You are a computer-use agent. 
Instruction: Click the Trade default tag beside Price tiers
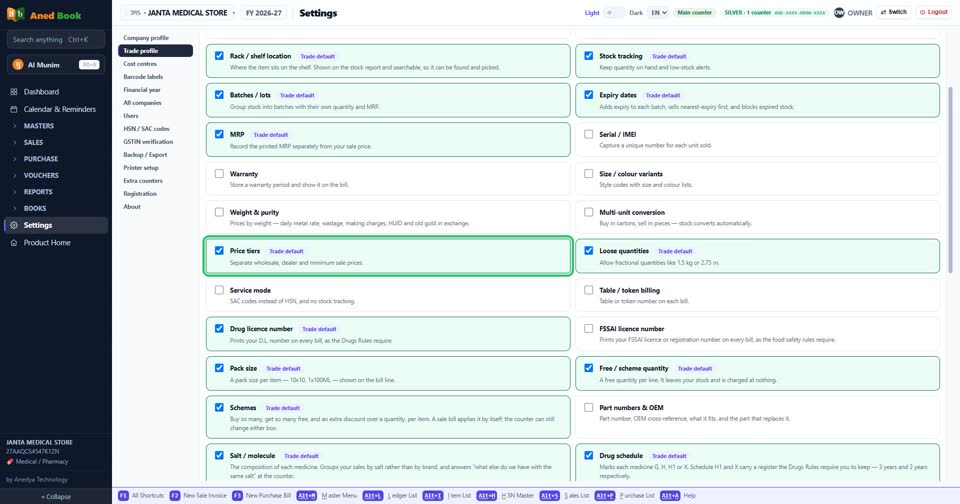click(286, 251)
